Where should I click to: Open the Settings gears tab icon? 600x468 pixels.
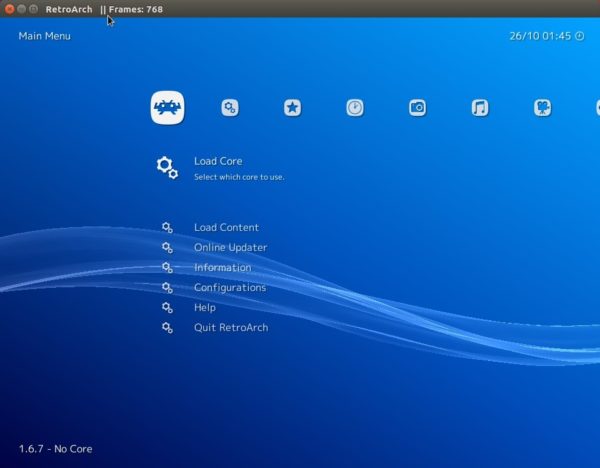(230, 108)
